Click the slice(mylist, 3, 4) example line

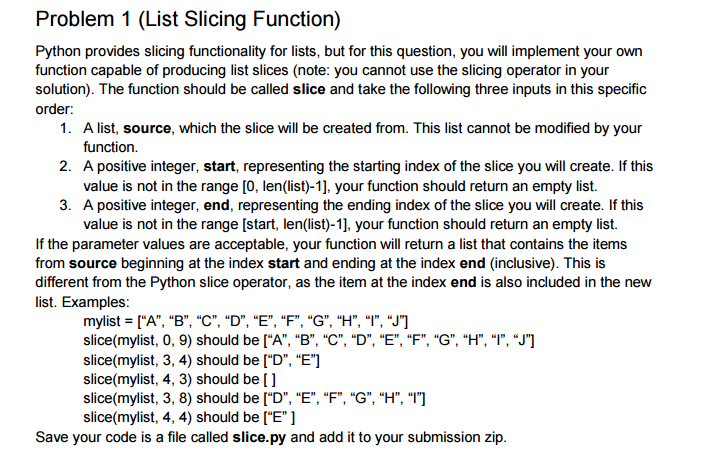click(201, 360)
